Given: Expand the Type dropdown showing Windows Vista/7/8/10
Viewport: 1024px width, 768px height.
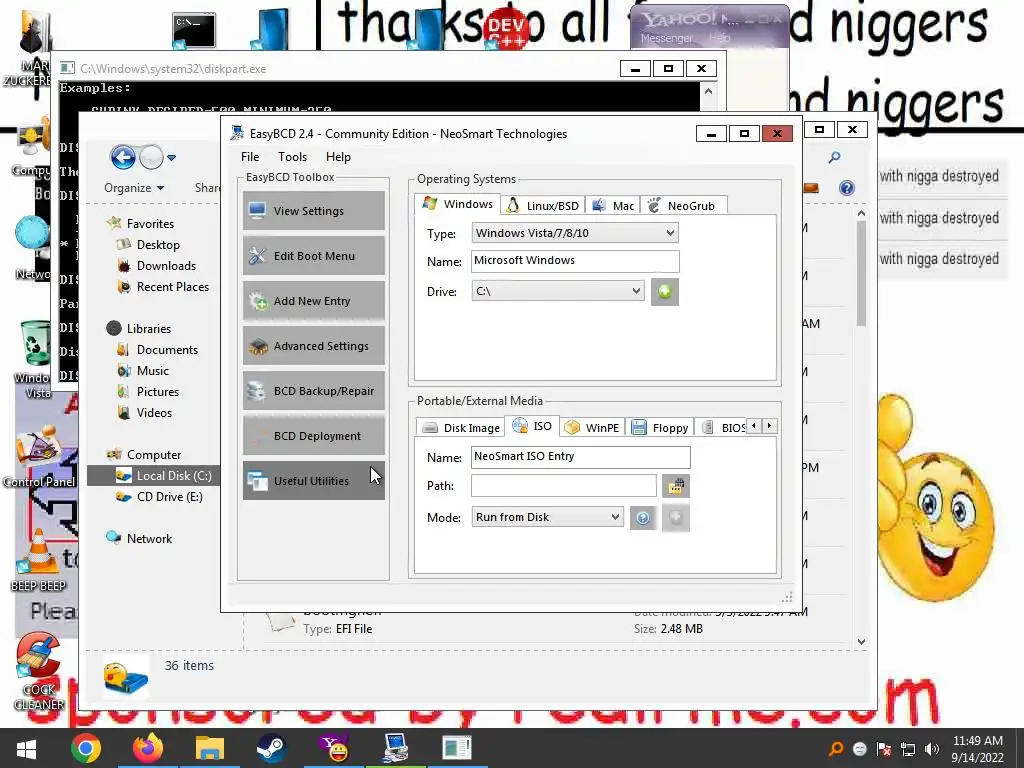Looking at the screenshot, I should coord(575,233).
